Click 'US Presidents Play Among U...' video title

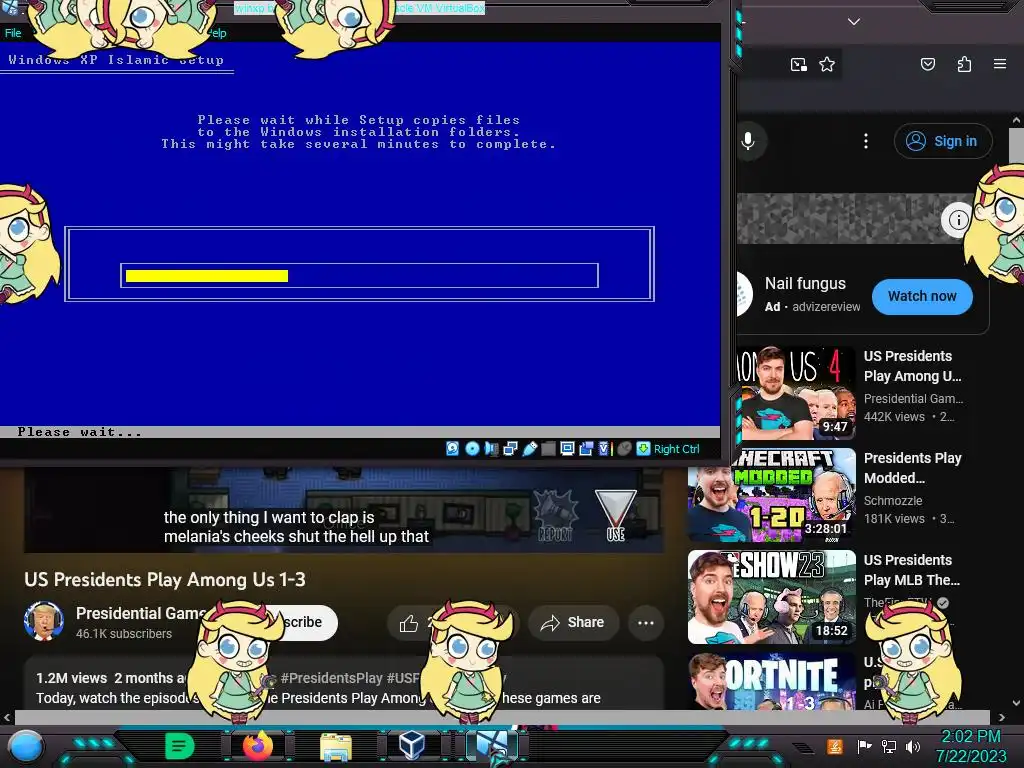[912, 366]
